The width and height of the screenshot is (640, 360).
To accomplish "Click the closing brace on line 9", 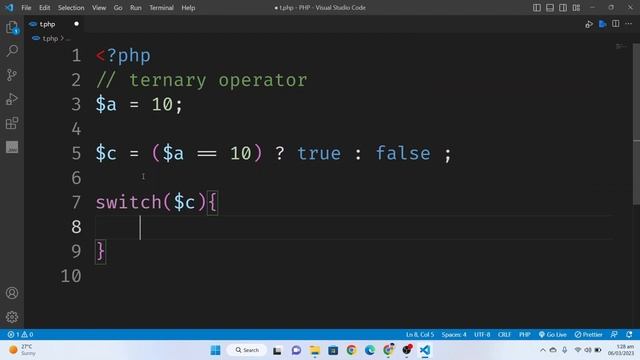I will (x=100, y=251).
